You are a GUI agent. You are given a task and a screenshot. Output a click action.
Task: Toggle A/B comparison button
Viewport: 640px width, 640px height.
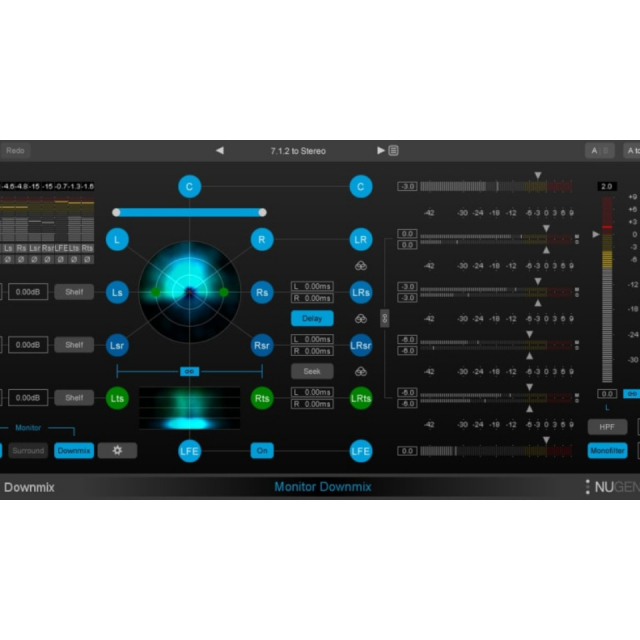pyautogui.click(x=600, y=151)
